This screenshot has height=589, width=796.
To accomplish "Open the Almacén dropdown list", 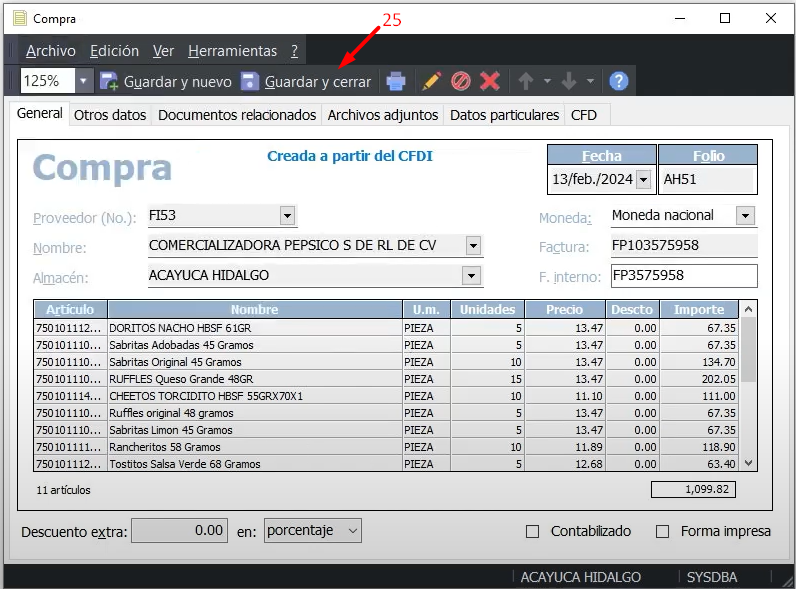I will pyautogui.click(x=472, y=275).
